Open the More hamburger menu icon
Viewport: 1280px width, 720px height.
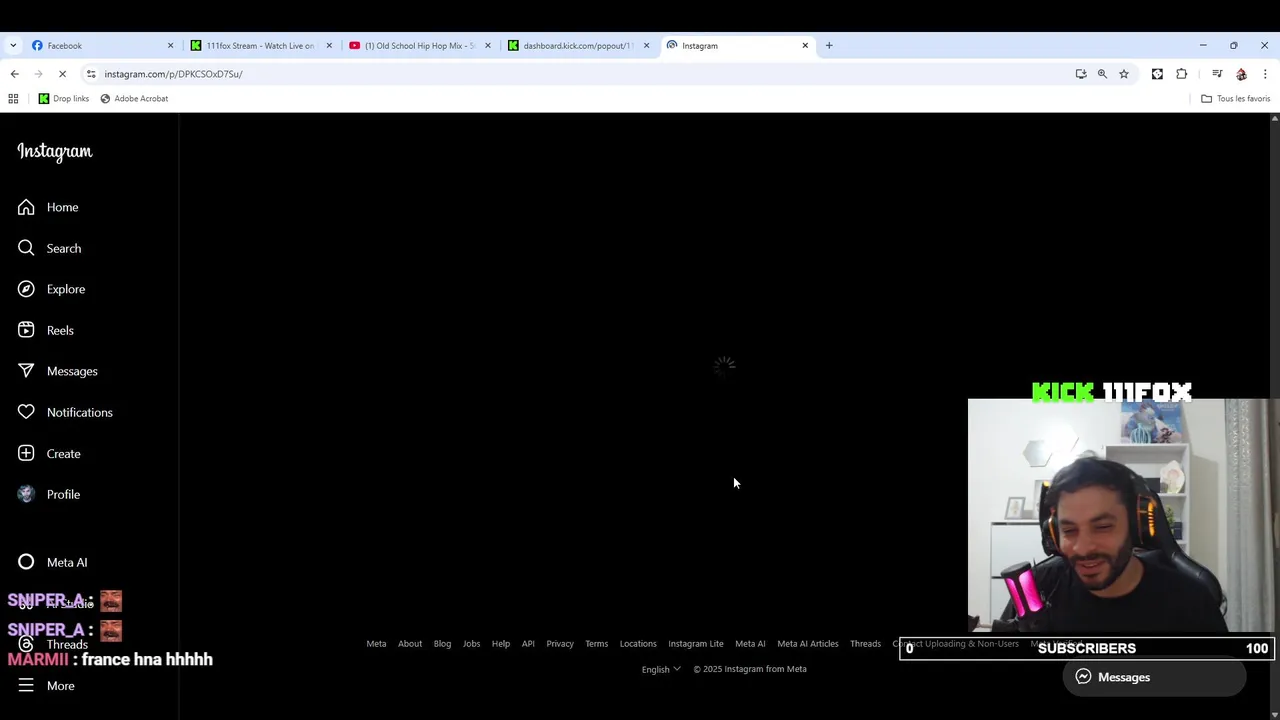[26, 685]
